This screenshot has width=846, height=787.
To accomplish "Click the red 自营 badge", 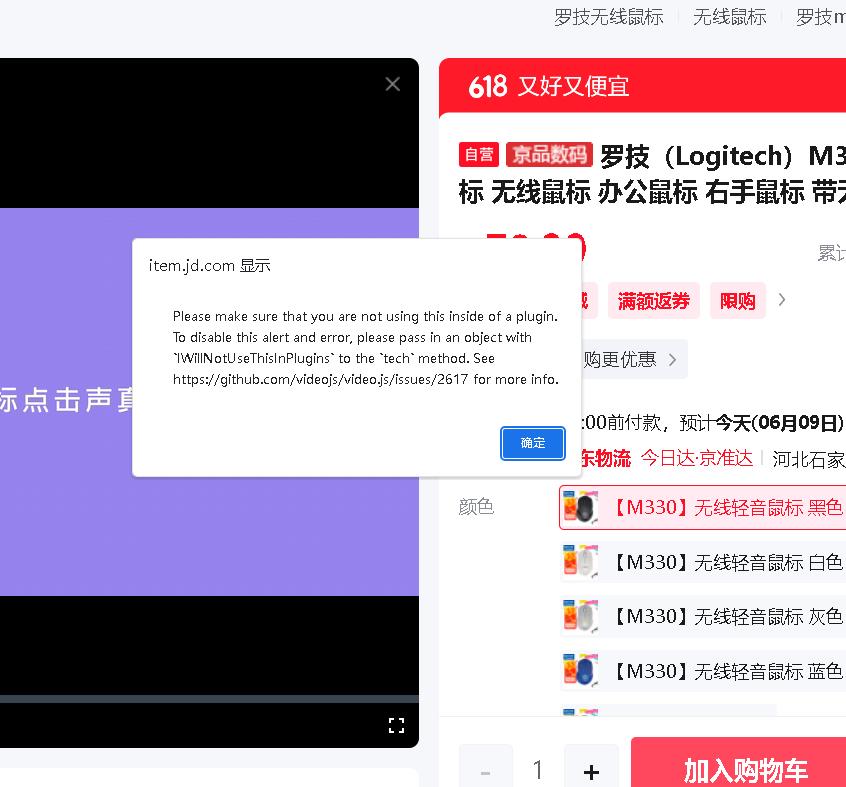I will coord(479,155).
